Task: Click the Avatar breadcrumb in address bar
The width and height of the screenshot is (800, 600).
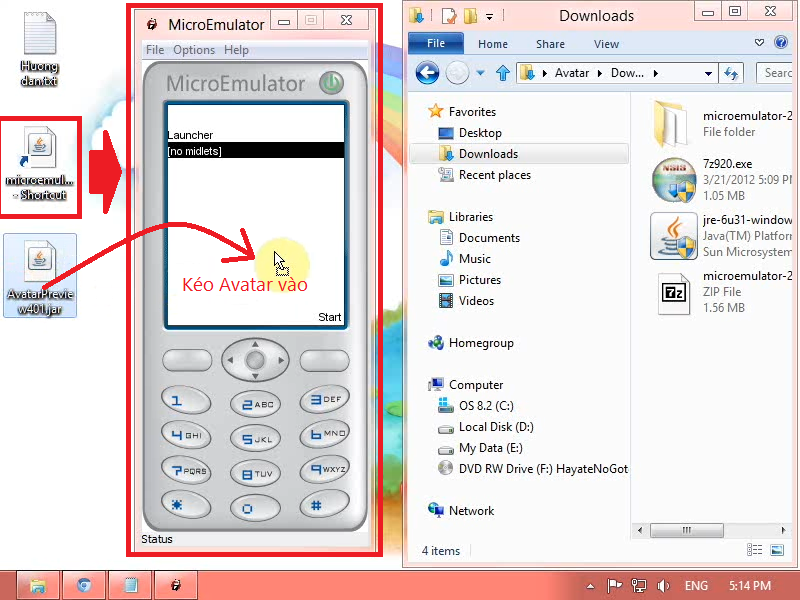Action: [571, 73]
